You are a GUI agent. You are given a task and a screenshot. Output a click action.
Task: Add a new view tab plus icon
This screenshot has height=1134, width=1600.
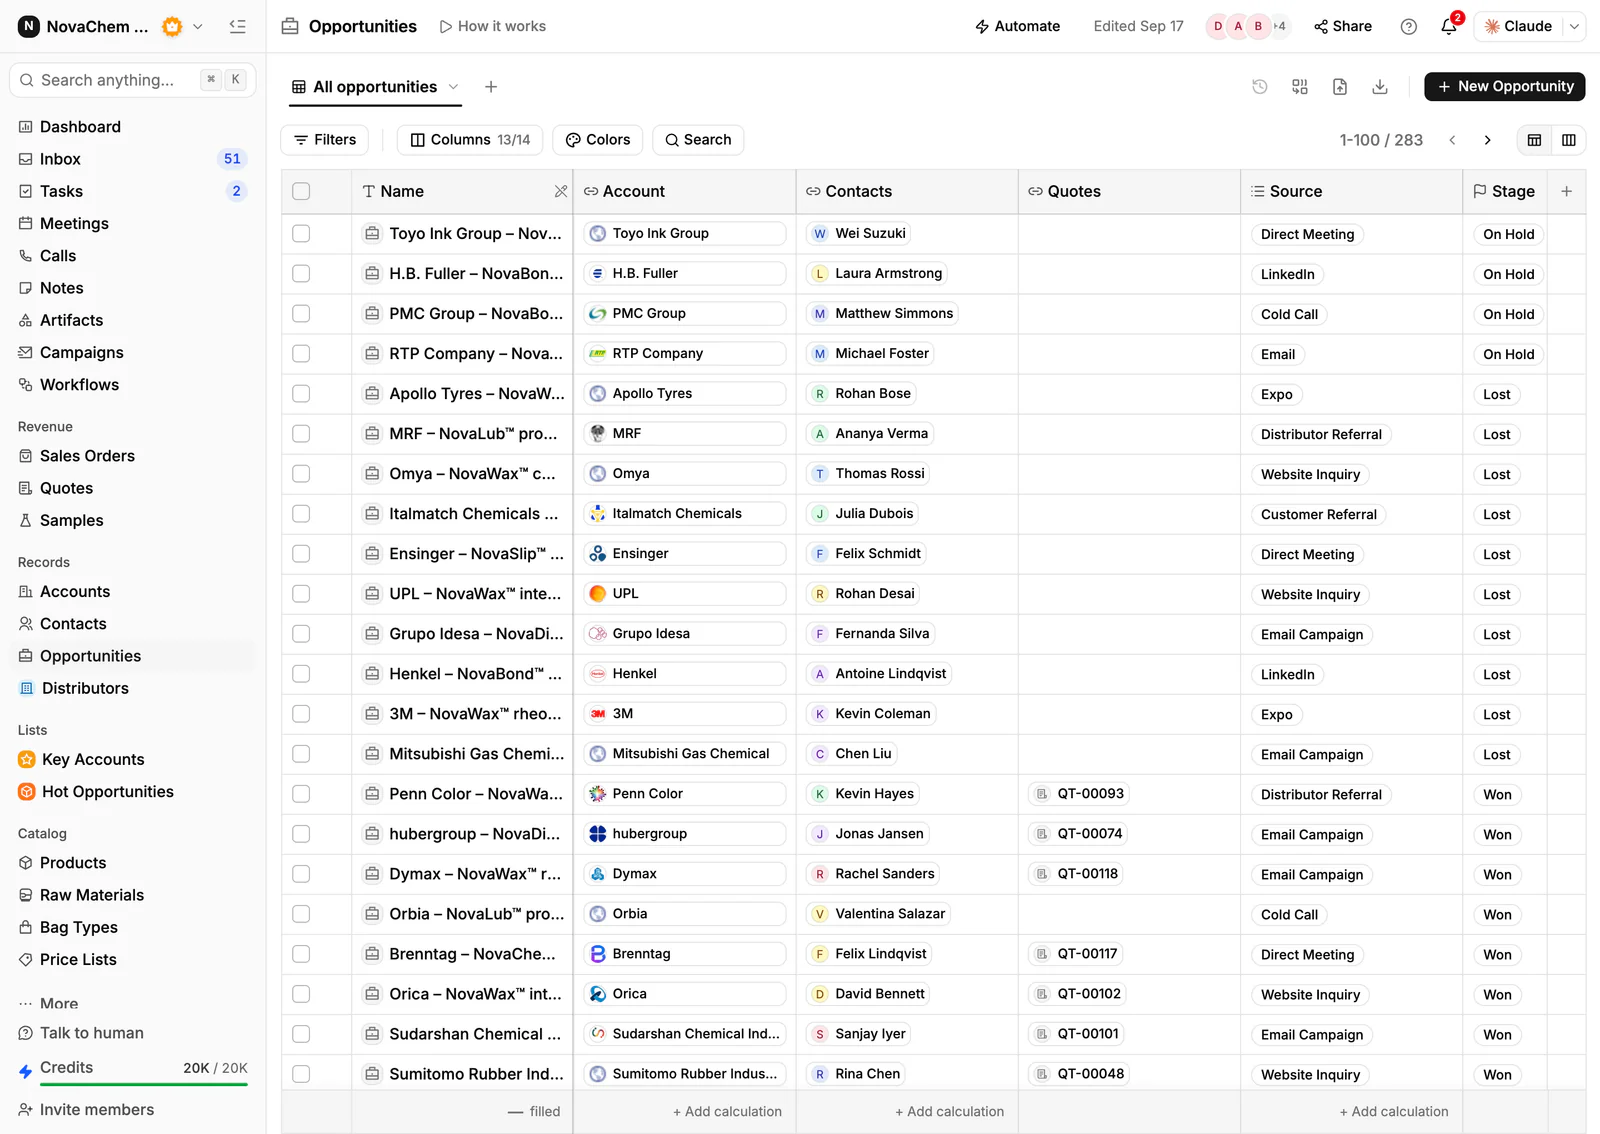[x=491, y=87]
